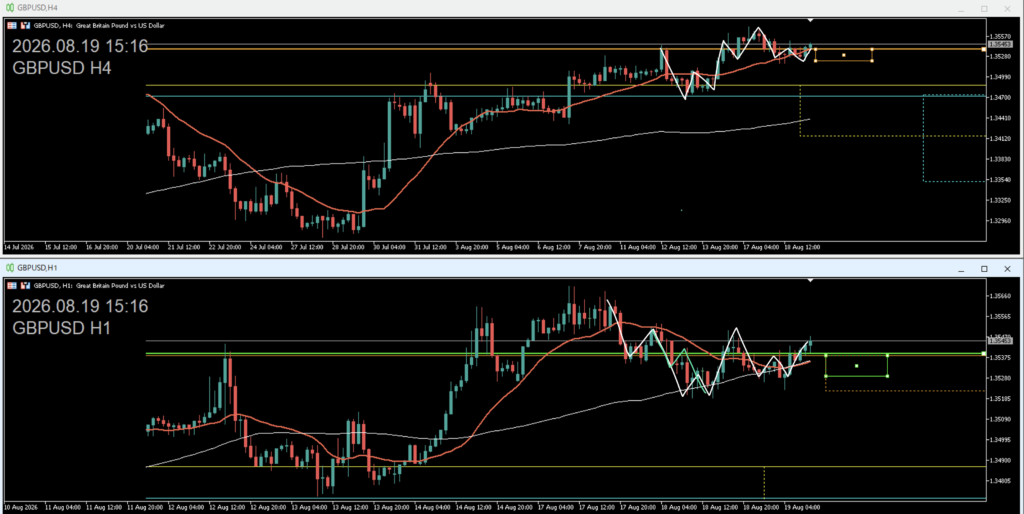This screenshot has width=1024, height=514.
Task: Minimize the GBPUSD,H4 chart window
Action: 961,8
